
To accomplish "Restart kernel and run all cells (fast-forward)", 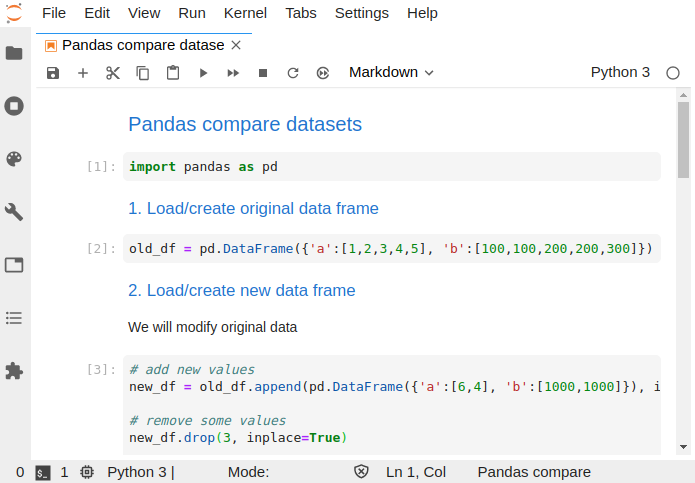I will pos(233,73).
